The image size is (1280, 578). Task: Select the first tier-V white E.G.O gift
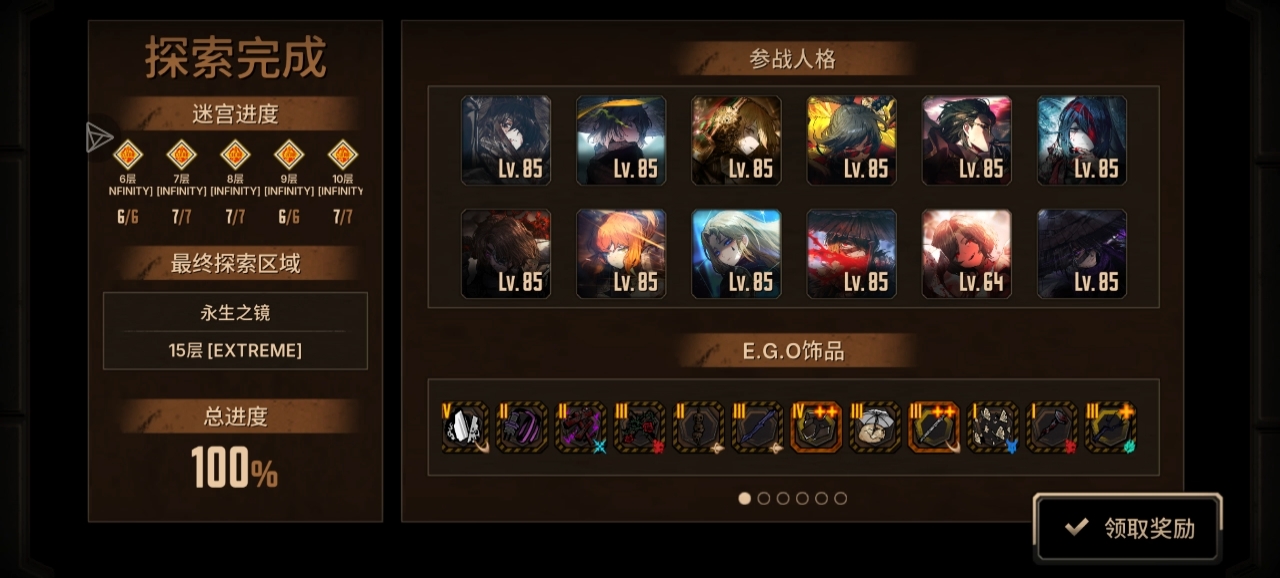click(465, 428)
